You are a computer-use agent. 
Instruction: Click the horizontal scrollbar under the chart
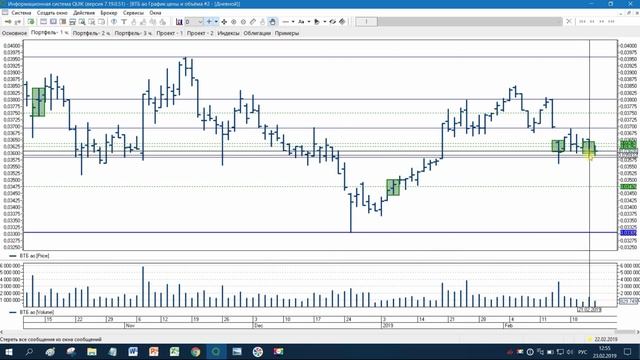320,332
